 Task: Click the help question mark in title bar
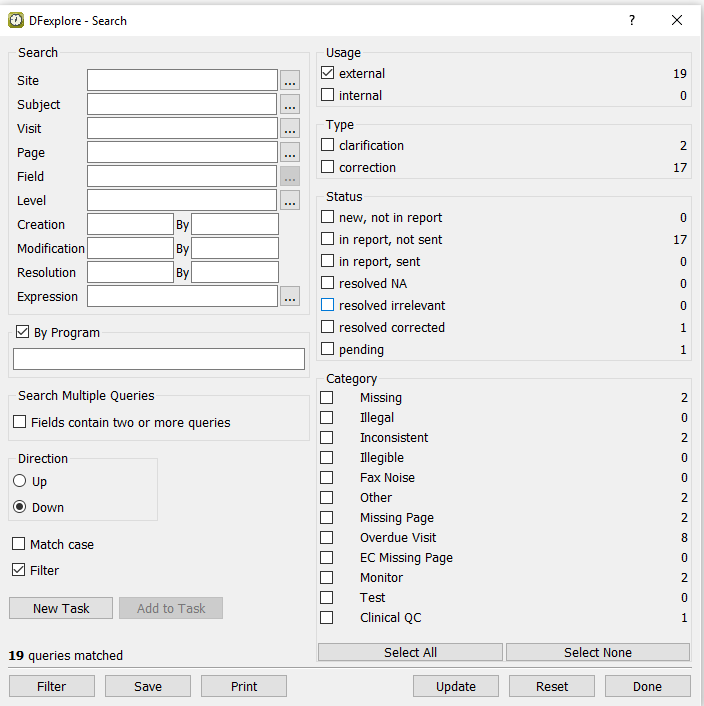[631, 20]
